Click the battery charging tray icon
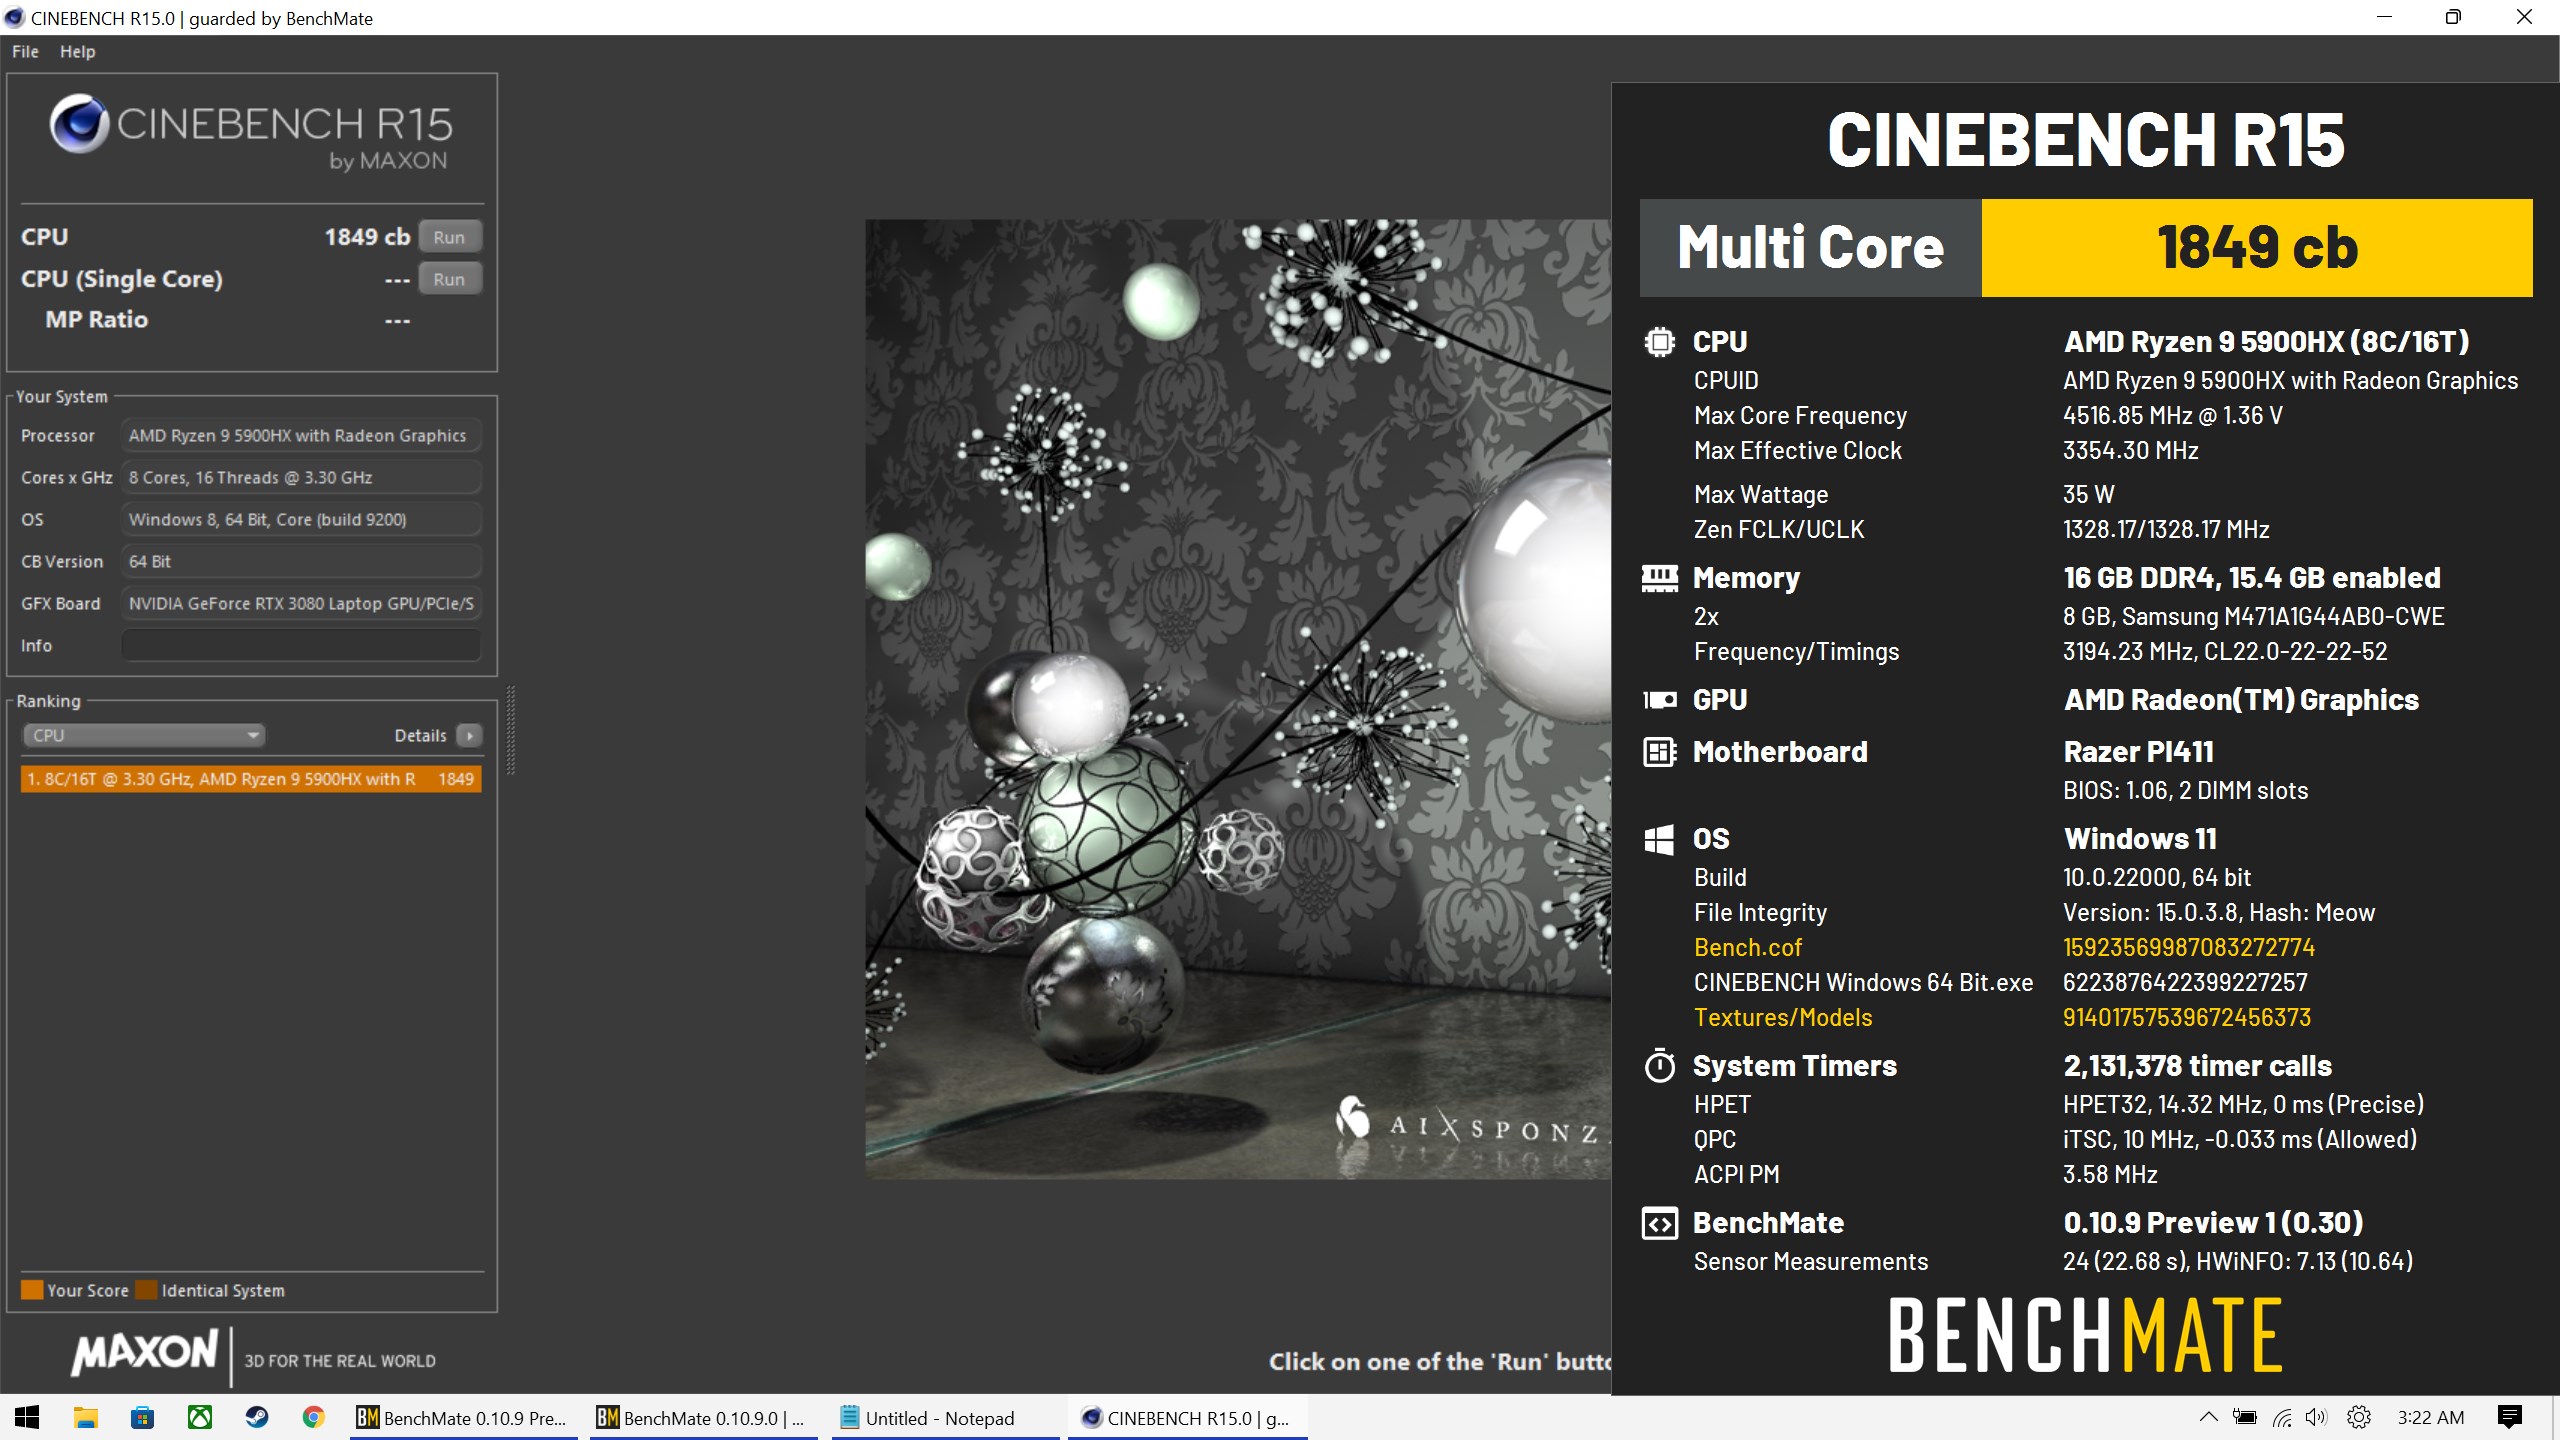Viewport: 2560px width, 1440px height. (2245, 1417)
